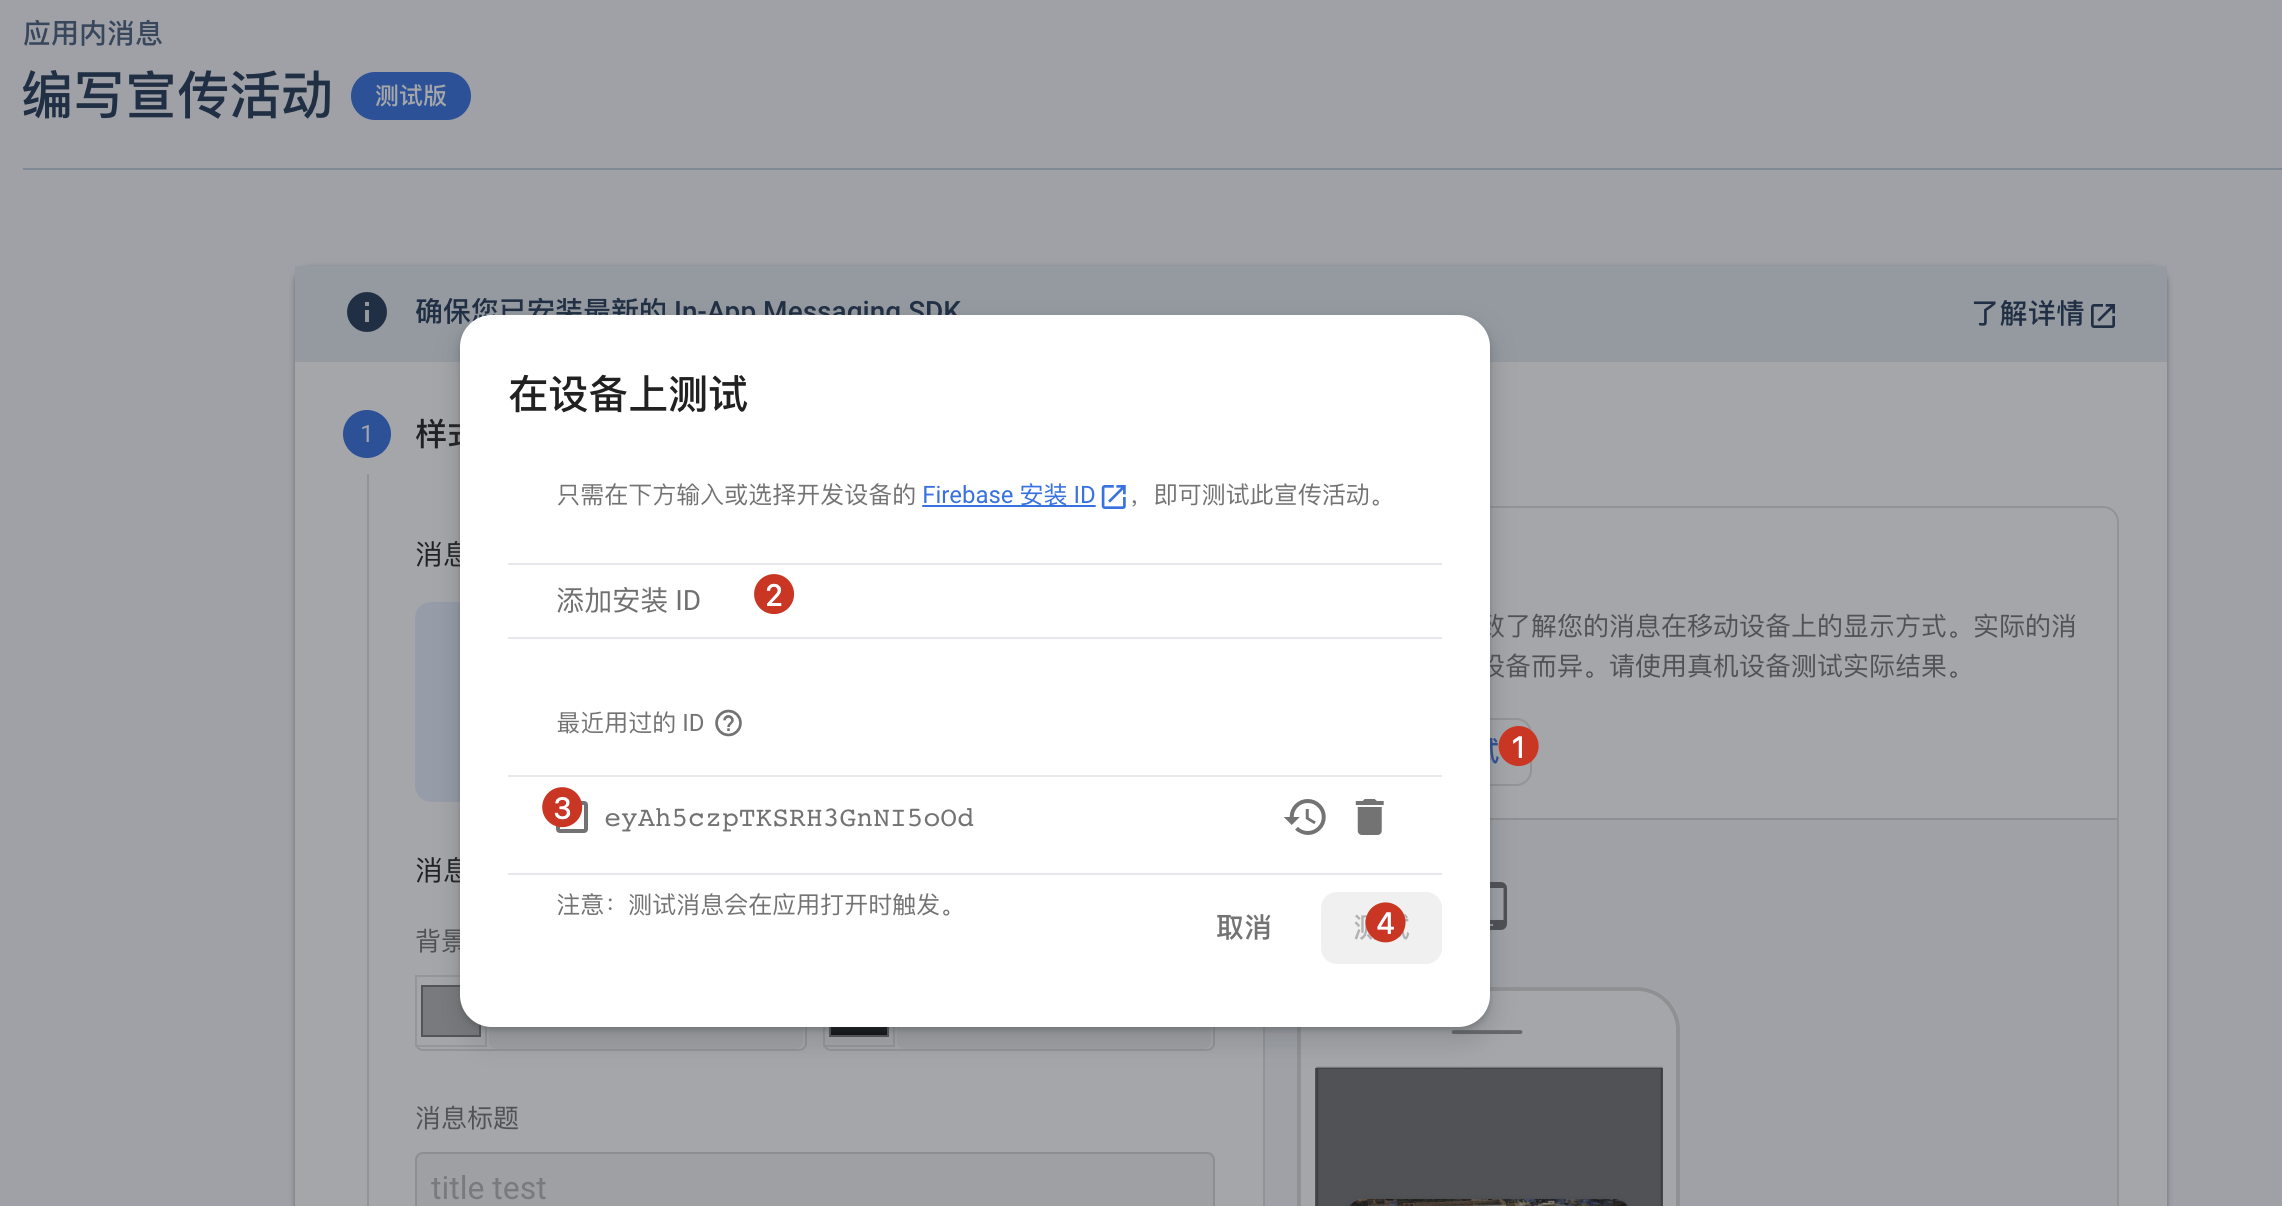The height and width of the screenshot is (1206, 2282).
Task: Click the device icon above the phone preview
Action: pos(1498,906)
